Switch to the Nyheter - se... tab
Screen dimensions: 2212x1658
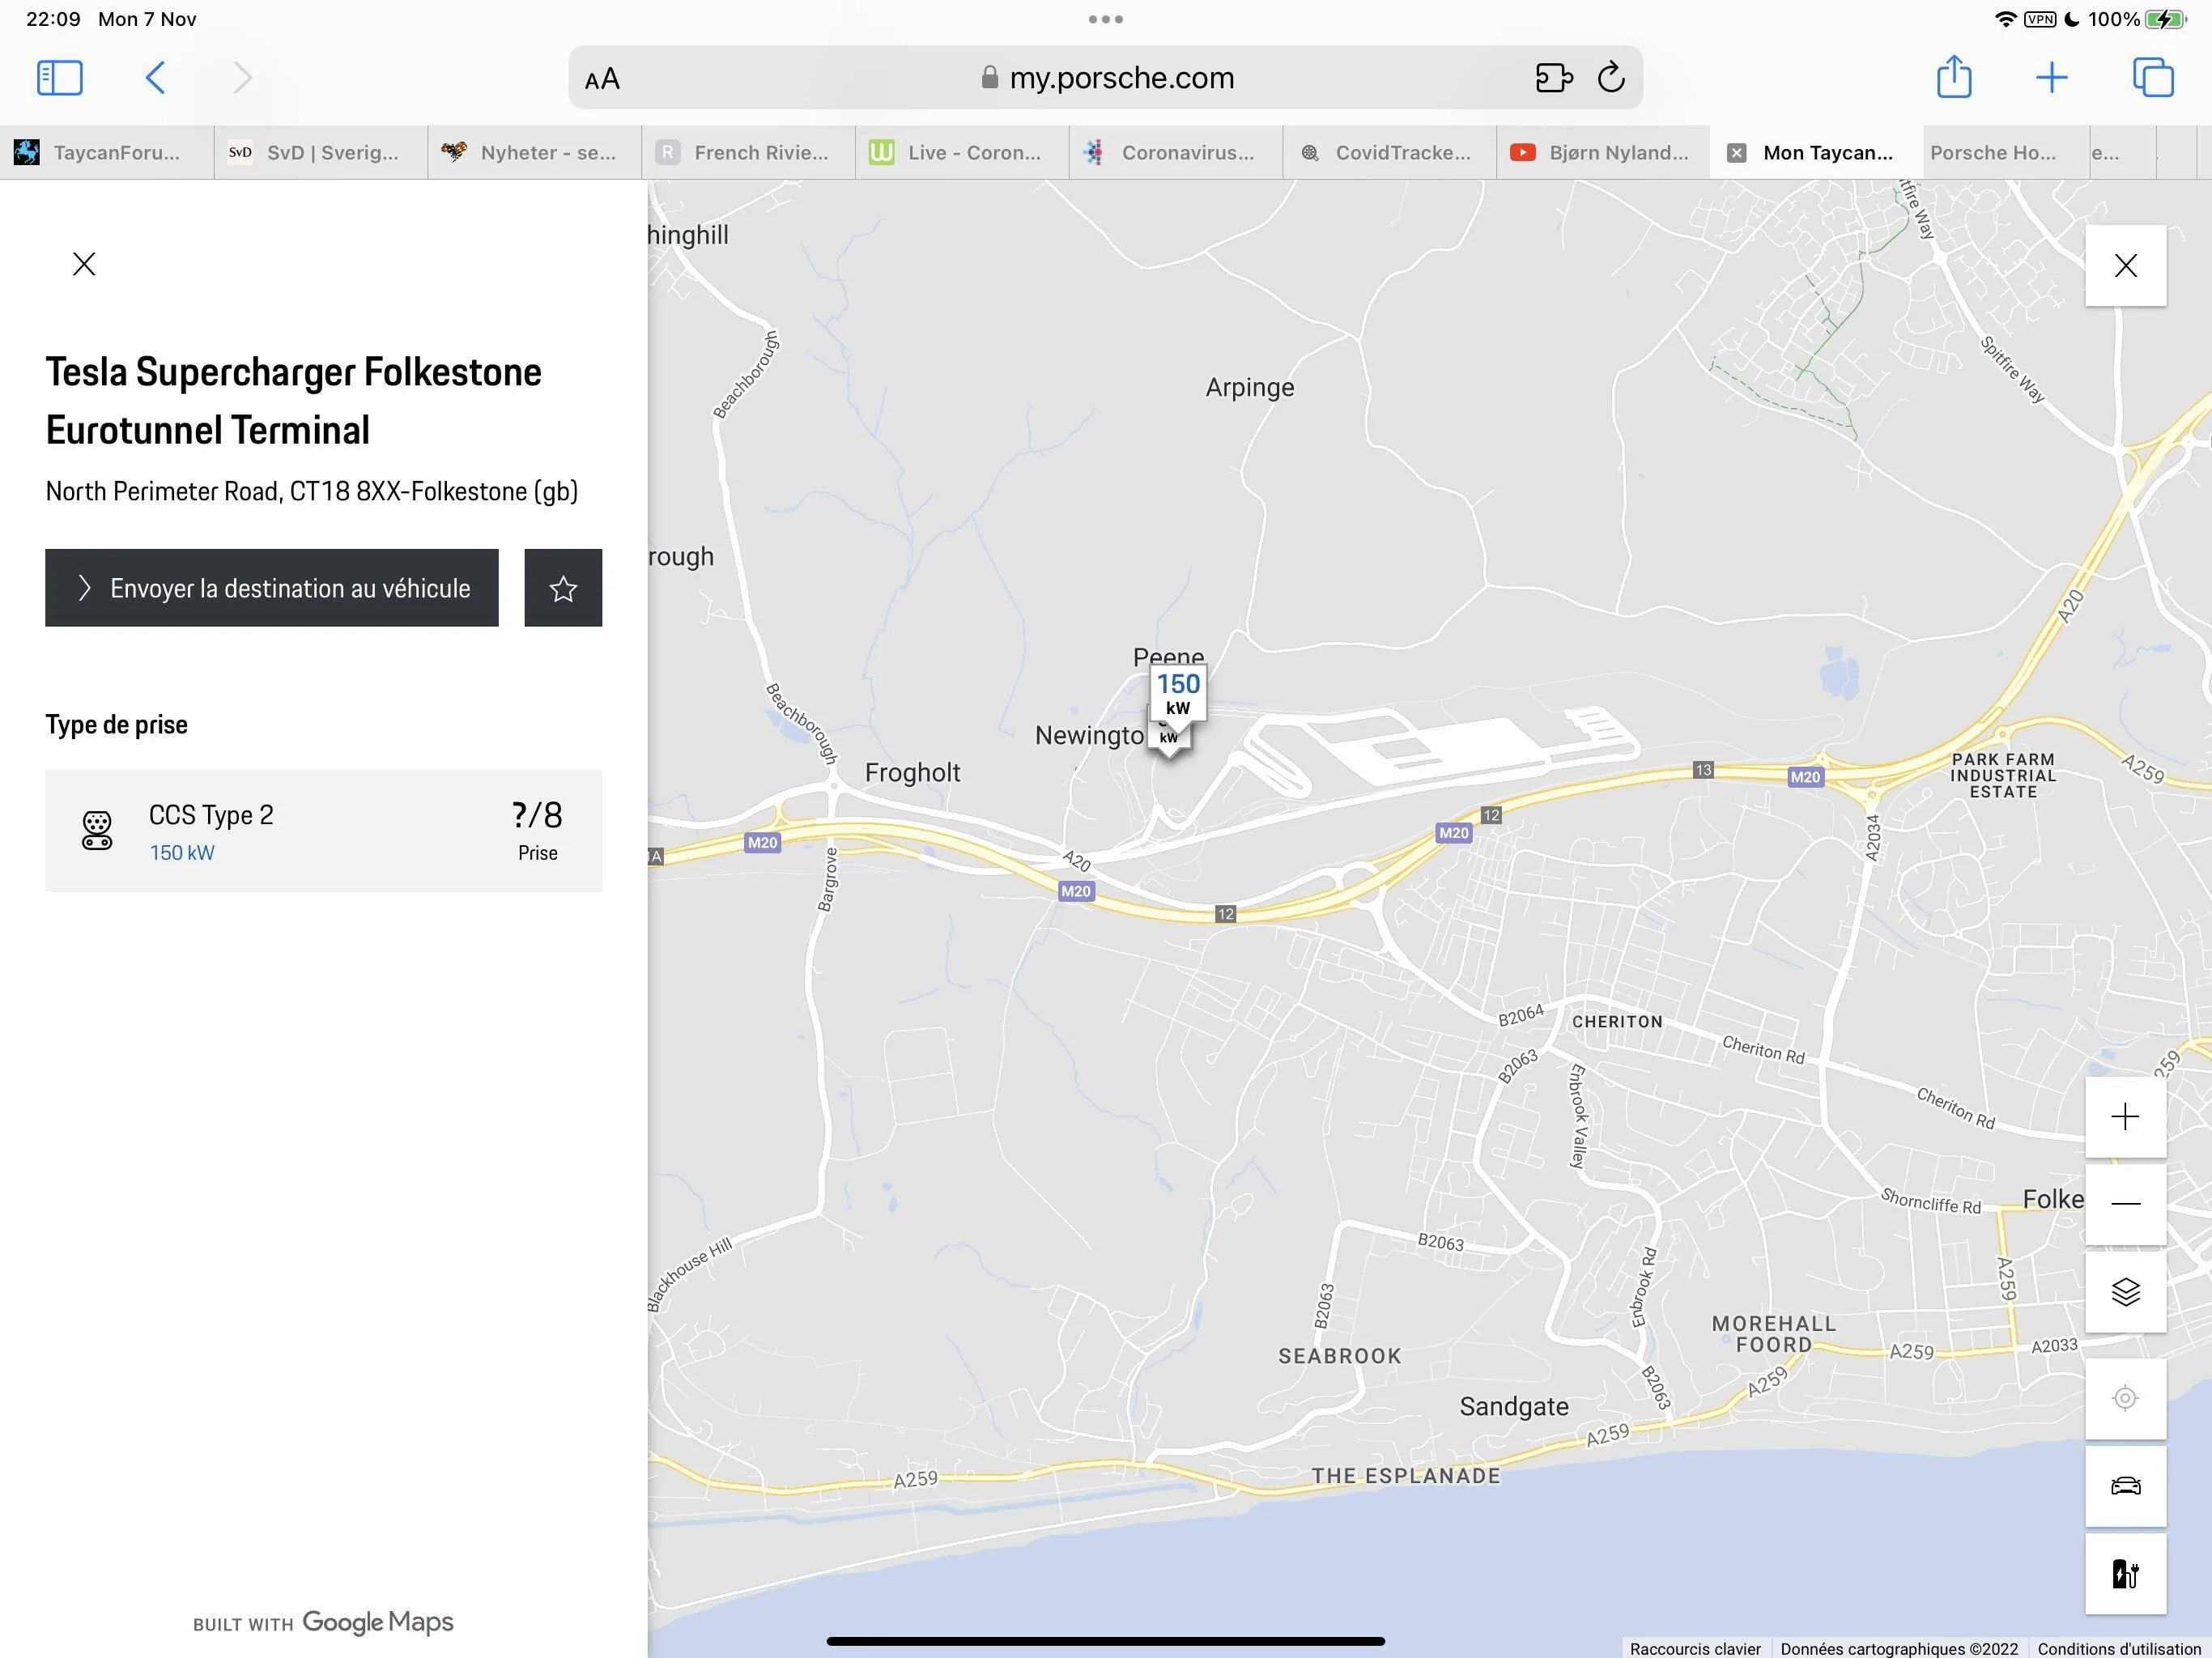tap(534, 153)
